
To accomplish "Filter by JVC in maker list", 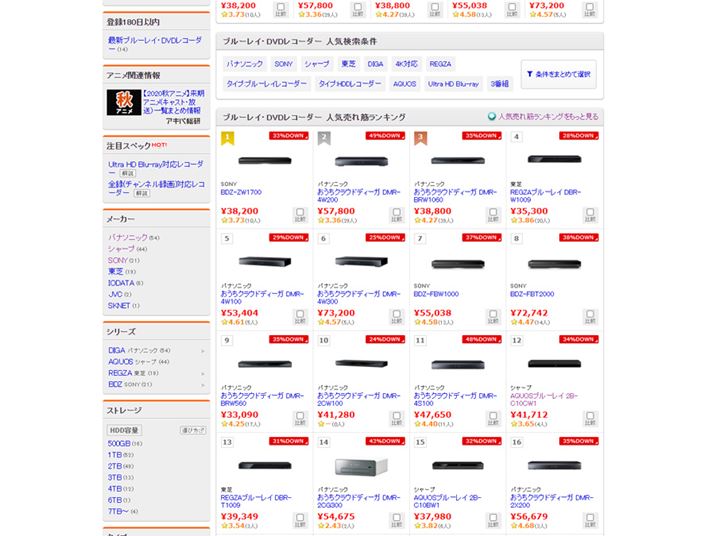I will click(x=115, y=294).
